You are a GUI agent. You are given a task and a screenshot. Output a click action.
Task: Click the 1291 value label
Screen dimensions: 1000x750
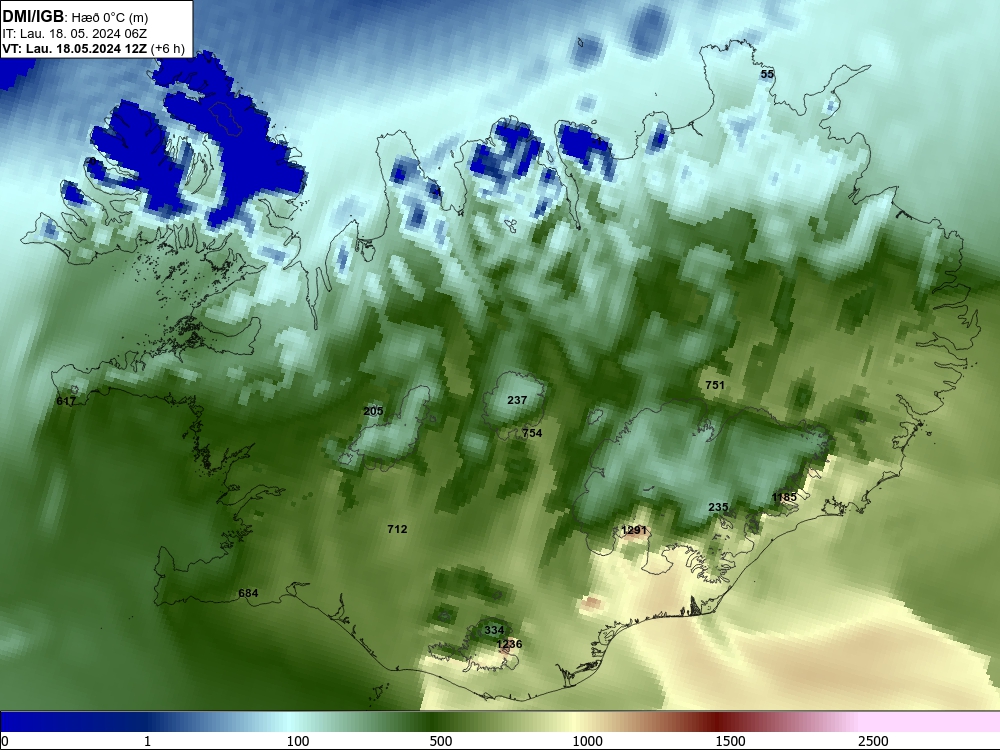(x=634, y=530)
